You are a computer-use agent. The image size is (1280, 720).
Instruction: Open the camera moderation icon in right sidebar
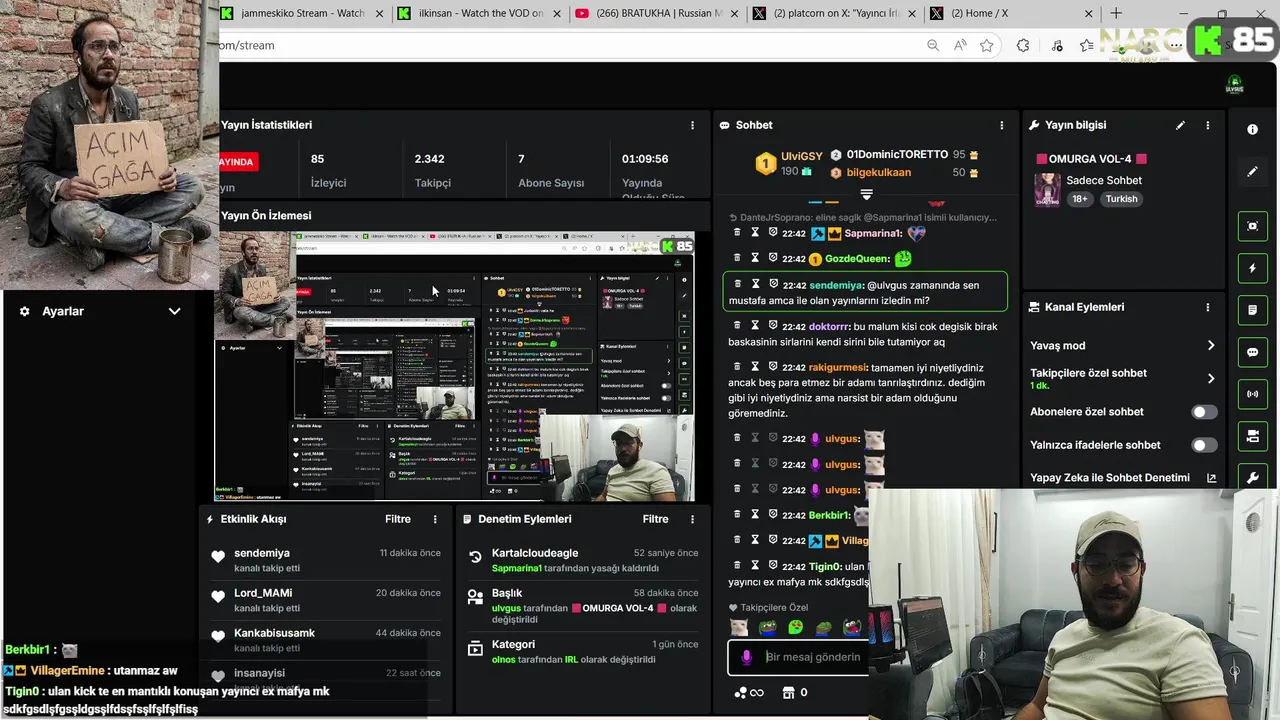1252,436
